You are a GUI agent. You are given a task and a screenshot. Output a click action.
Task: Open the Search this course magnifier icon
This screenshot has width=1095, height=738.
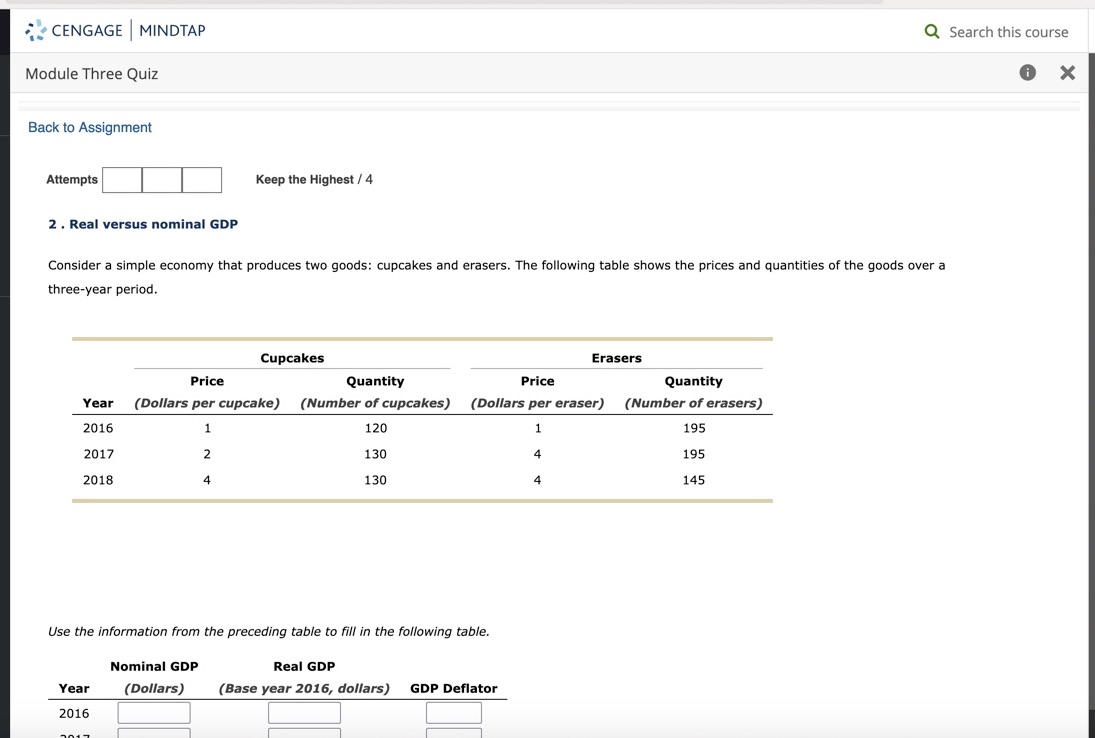(x=932, y=31)
